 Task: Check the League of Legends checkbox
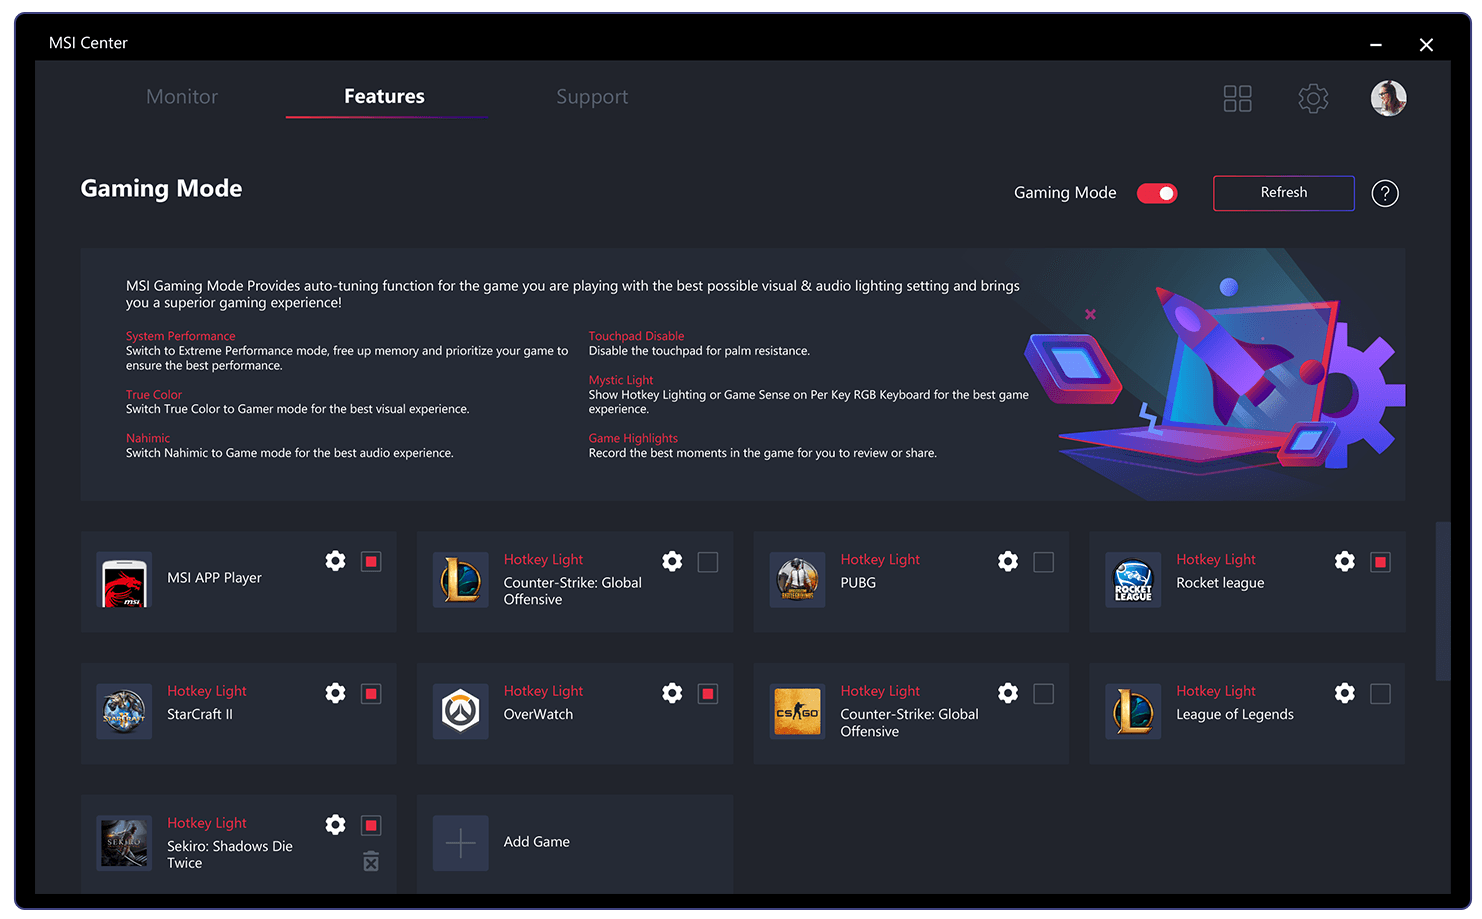[1381, 694]
